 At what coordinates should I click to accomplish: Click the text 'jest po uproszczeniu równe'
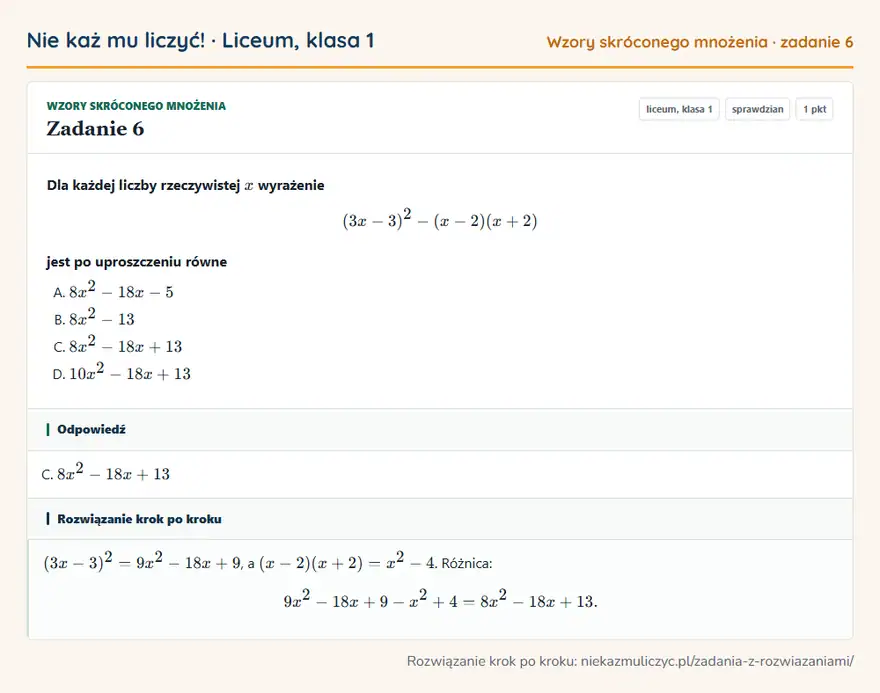[136, 261]
